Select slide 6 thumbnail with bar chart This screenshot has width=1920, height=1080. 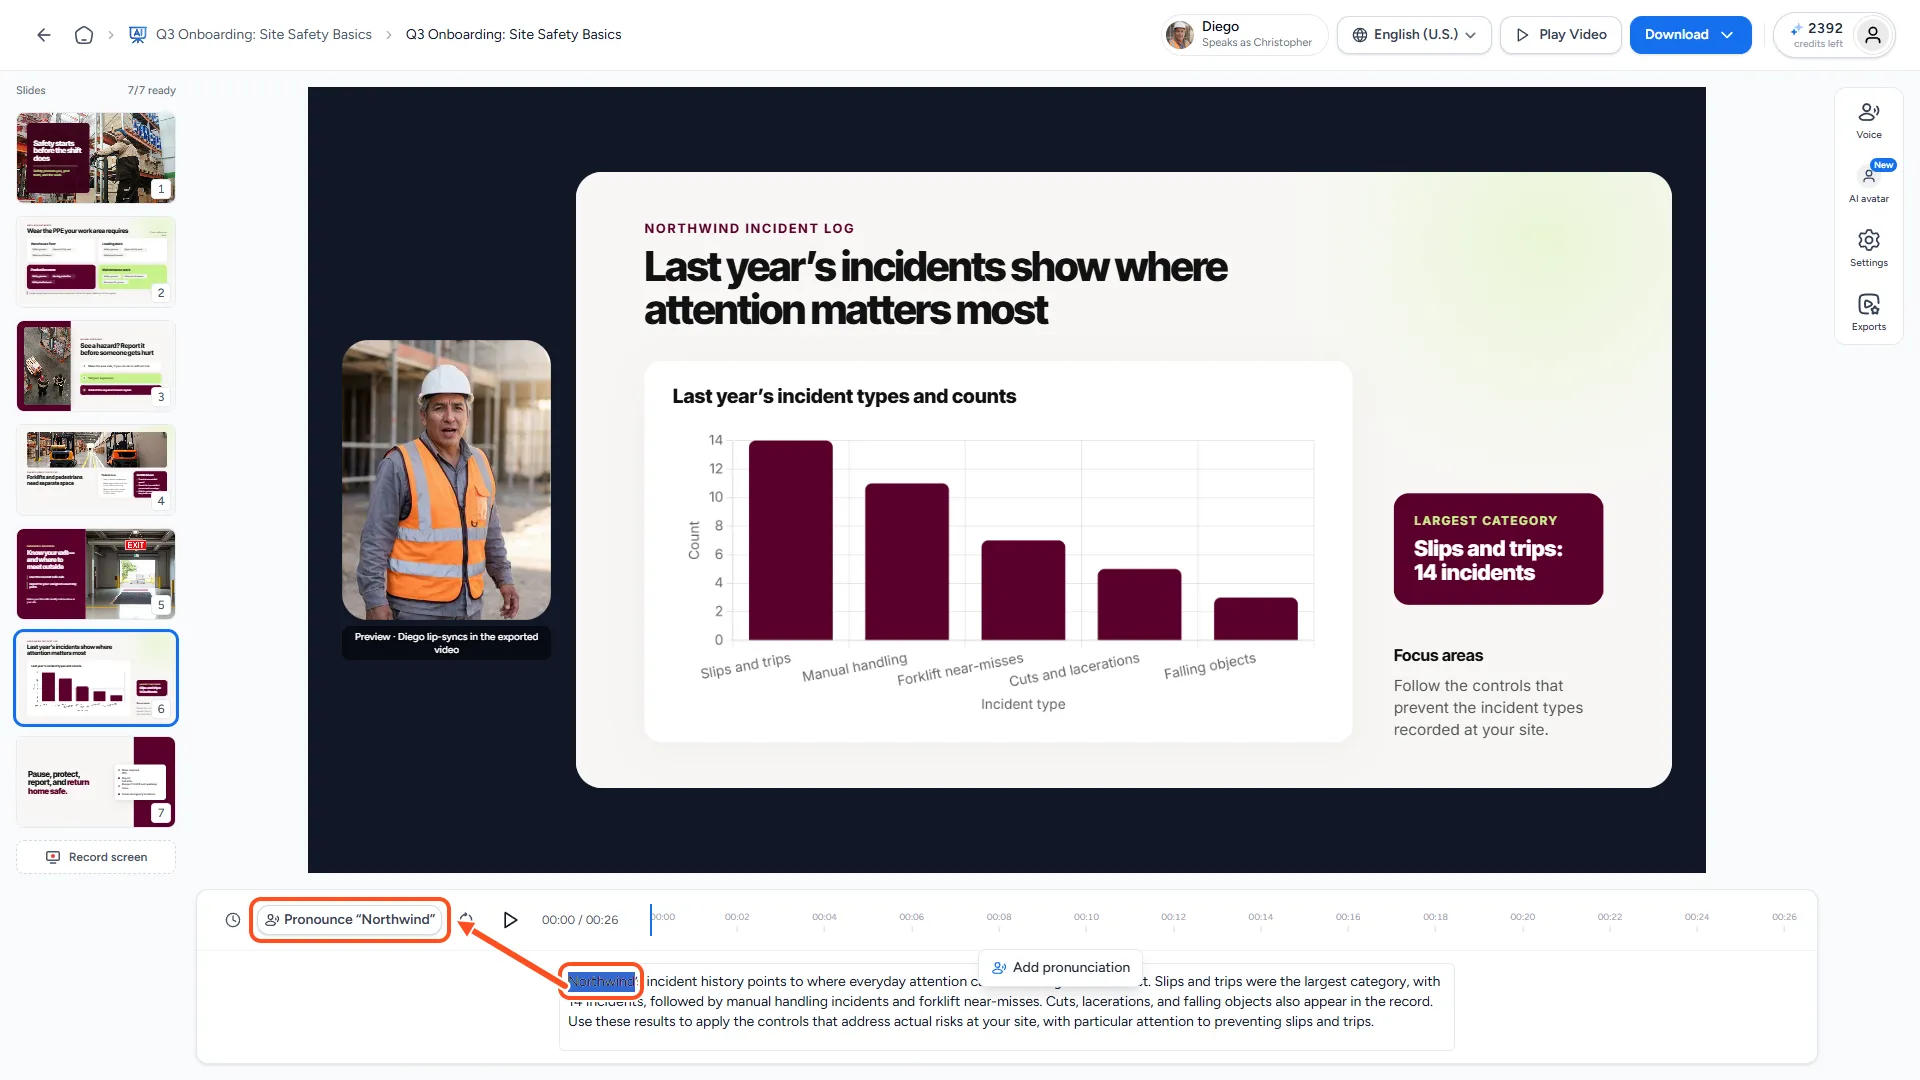coord(96,678)
